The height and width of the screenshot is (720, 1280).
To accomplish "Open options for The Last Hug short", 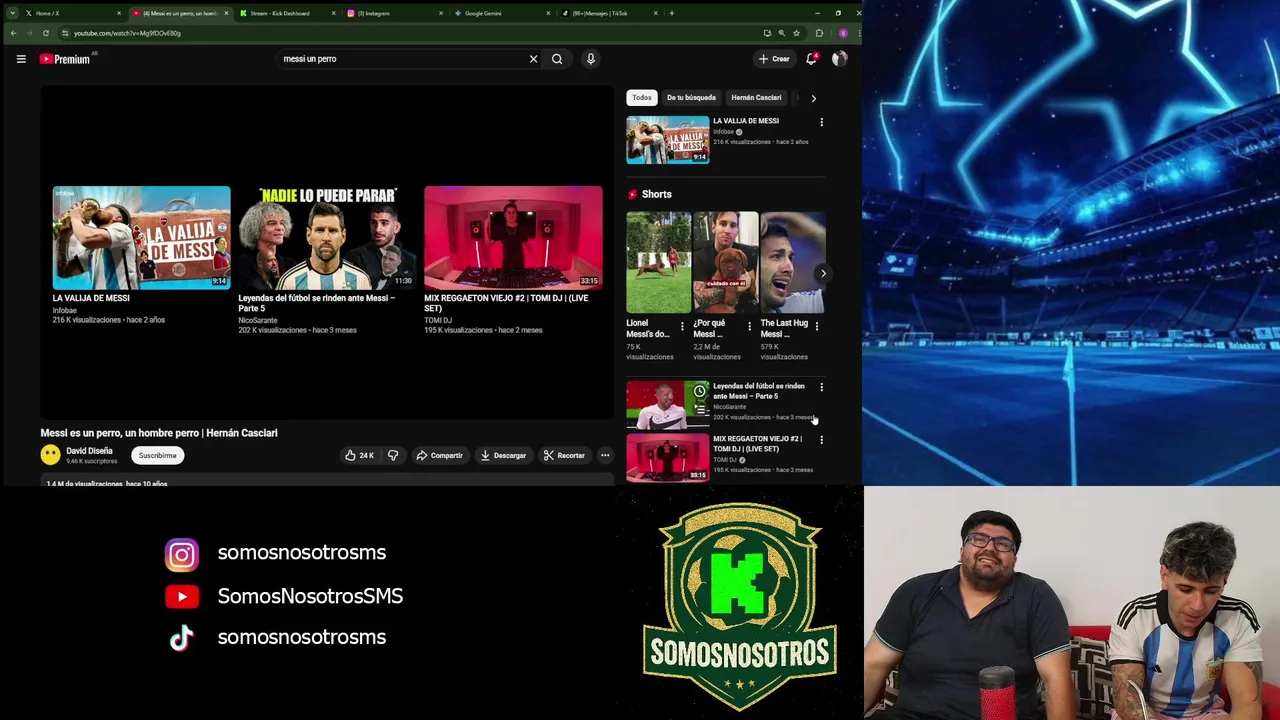I will click(x=816, y=326).
